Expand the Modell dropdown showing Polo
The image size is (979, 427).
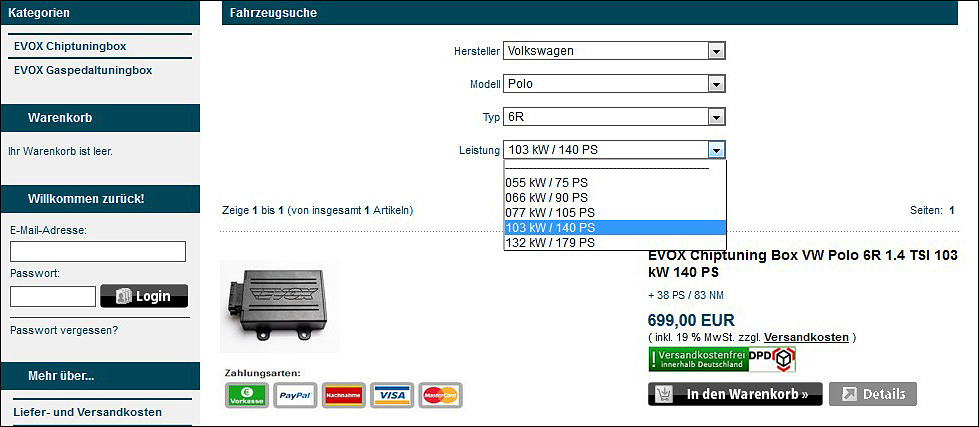click(614, 84)
